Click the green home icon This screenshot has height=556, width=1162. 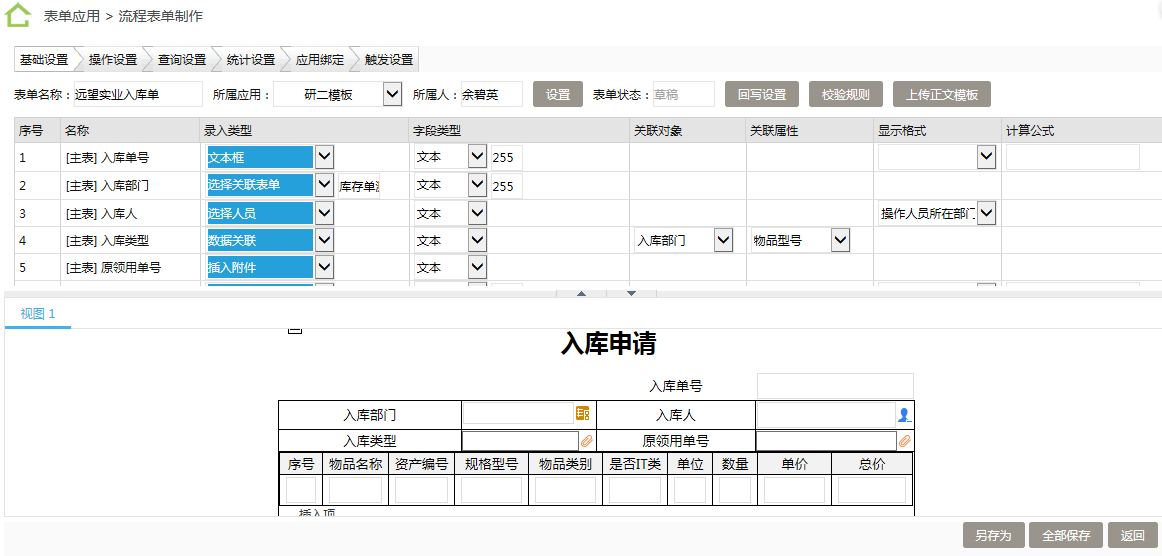coord(18,16)
